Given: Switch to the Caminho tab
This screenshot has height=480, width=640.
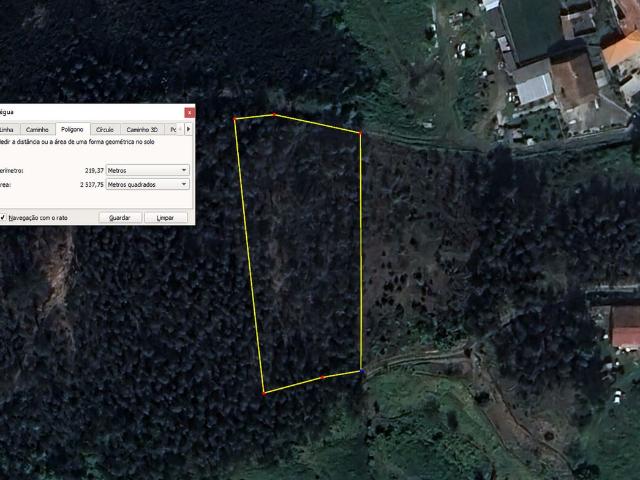Looking at the screenshot, I should (37, 129).
